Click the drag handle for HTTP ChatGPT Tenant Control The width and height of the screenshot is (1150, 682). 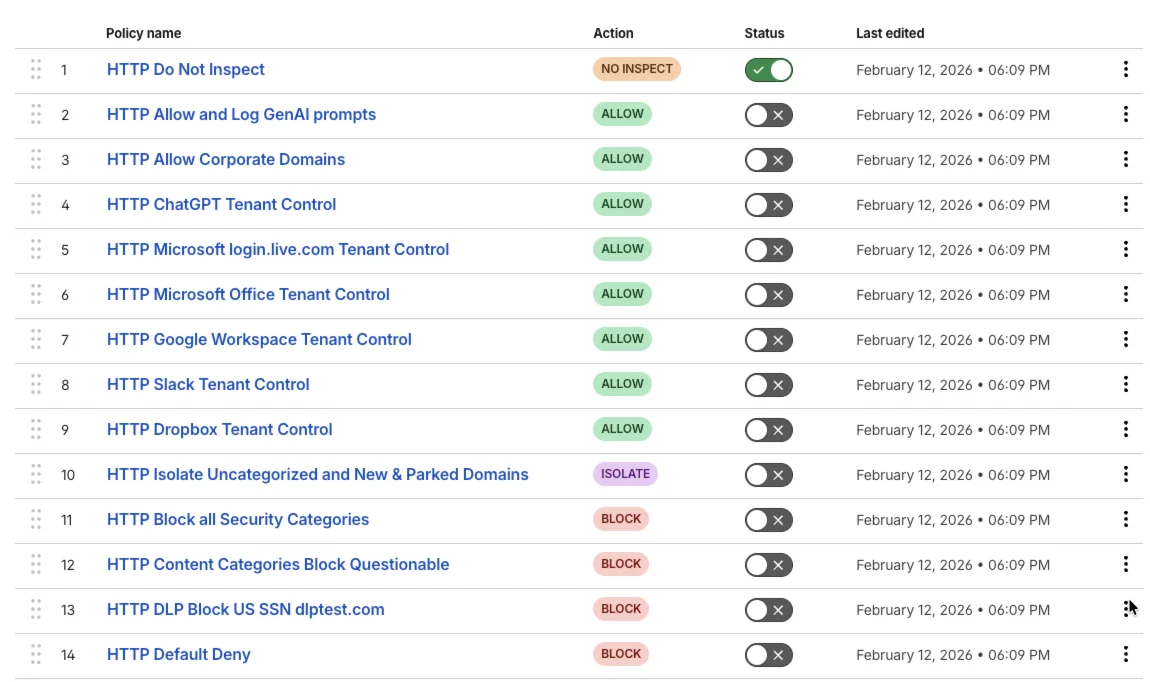click(35, 205)
